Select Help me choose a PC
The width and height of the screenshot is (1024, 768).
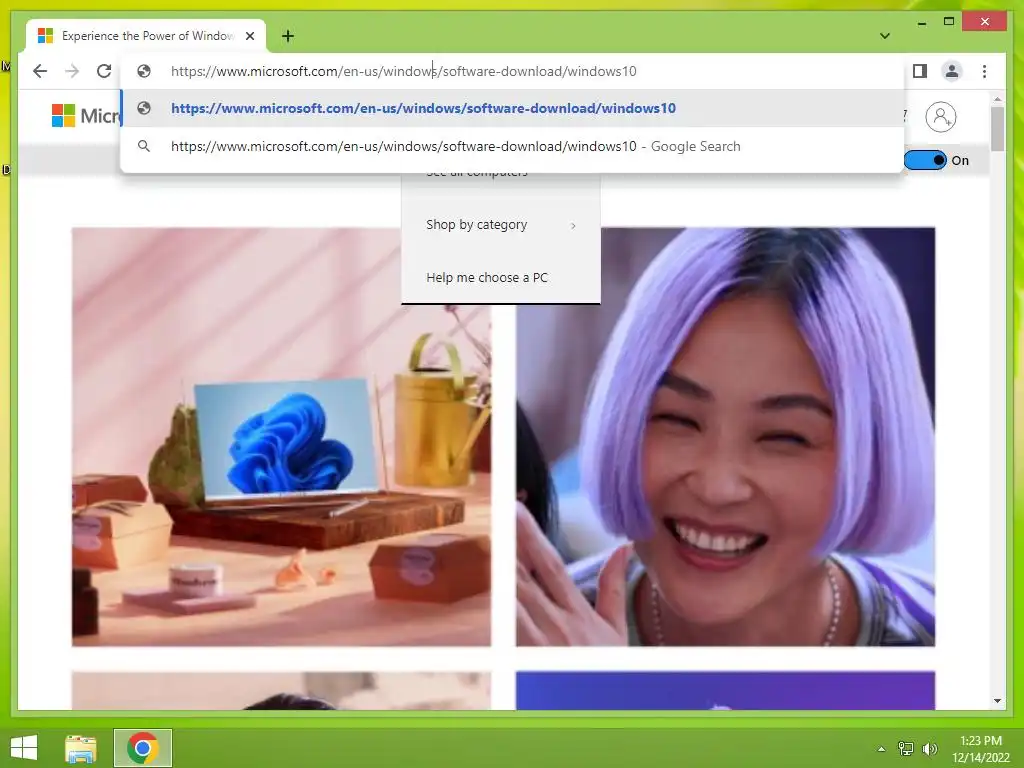tap(487, 278)
